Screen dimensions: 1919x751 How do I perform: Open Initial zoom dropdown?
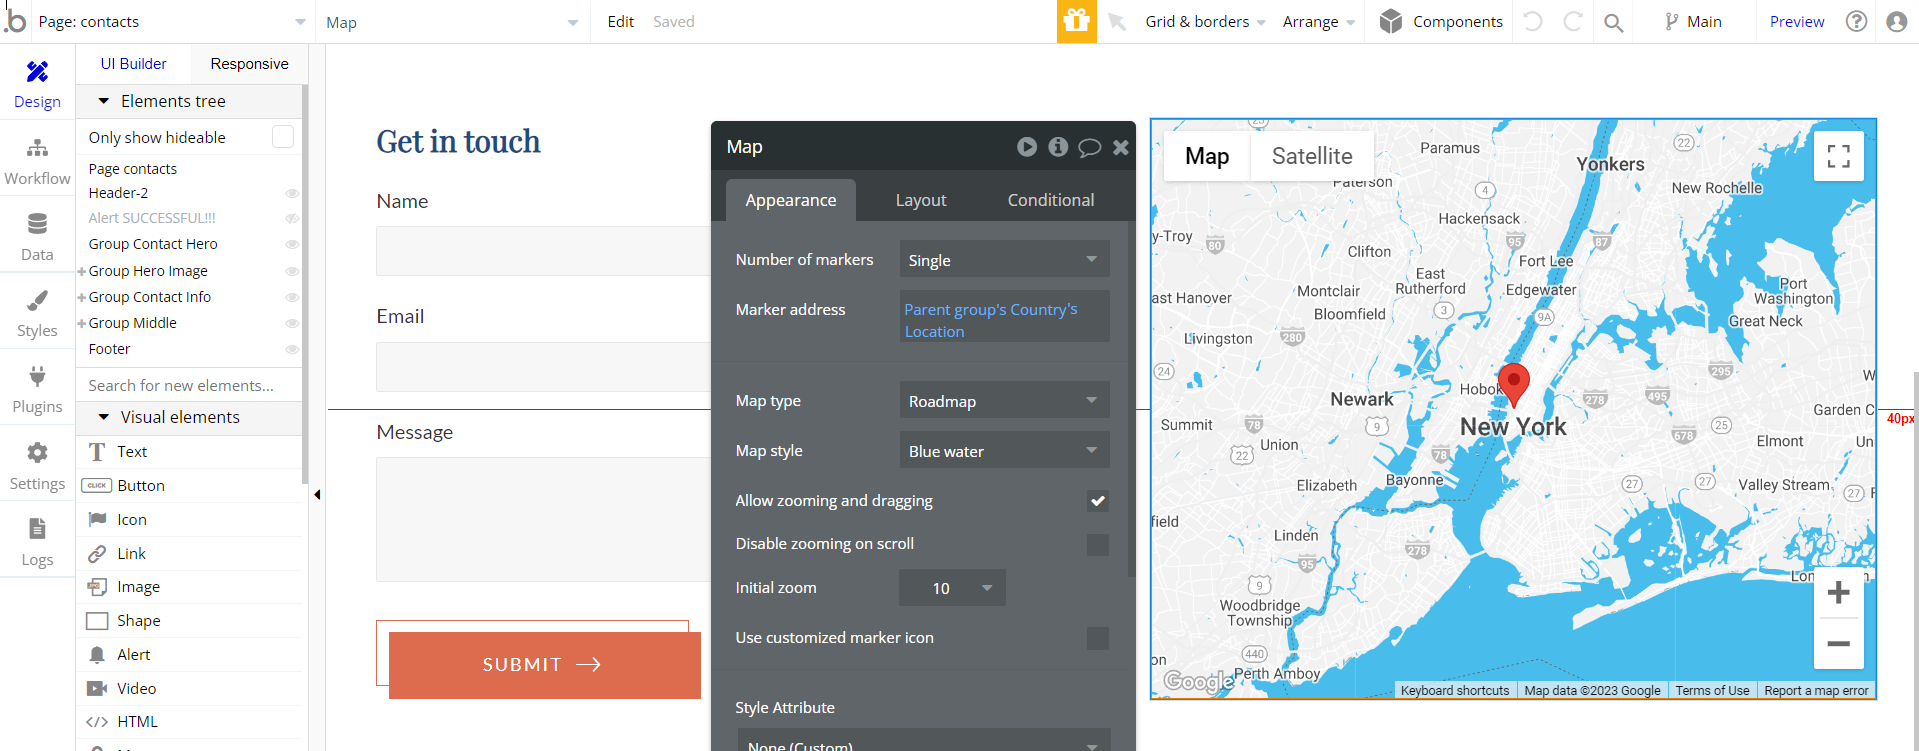952,588
